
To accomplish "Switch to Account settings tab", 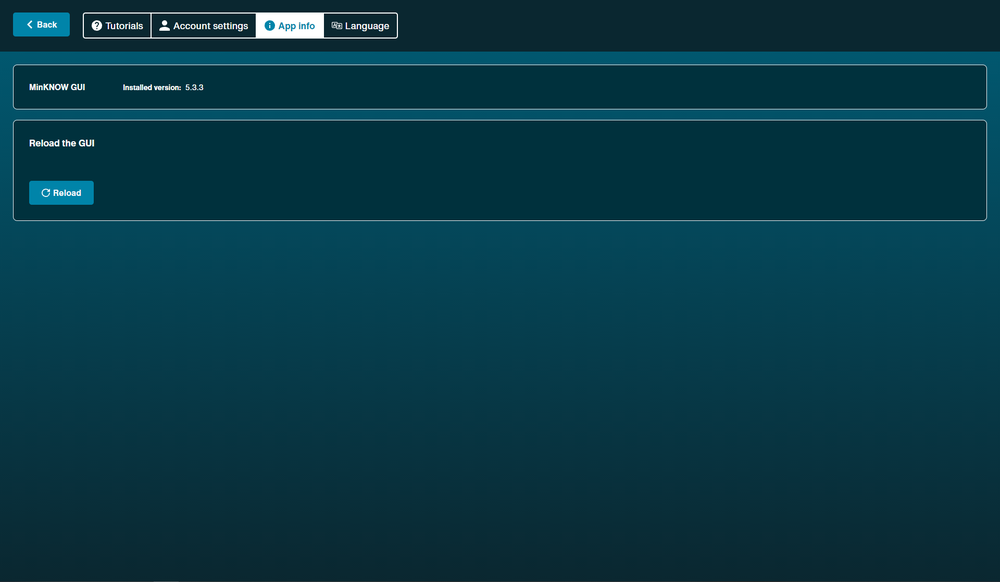I will (203, 25).
